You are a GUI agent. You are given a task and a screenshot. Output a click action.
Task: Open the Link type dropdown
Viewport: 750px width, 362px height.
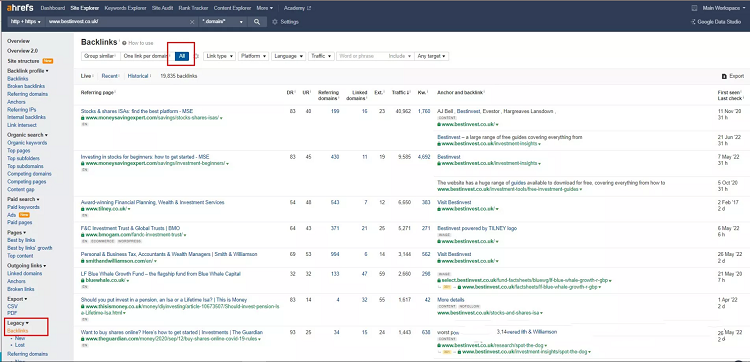[x=220, y=56]
